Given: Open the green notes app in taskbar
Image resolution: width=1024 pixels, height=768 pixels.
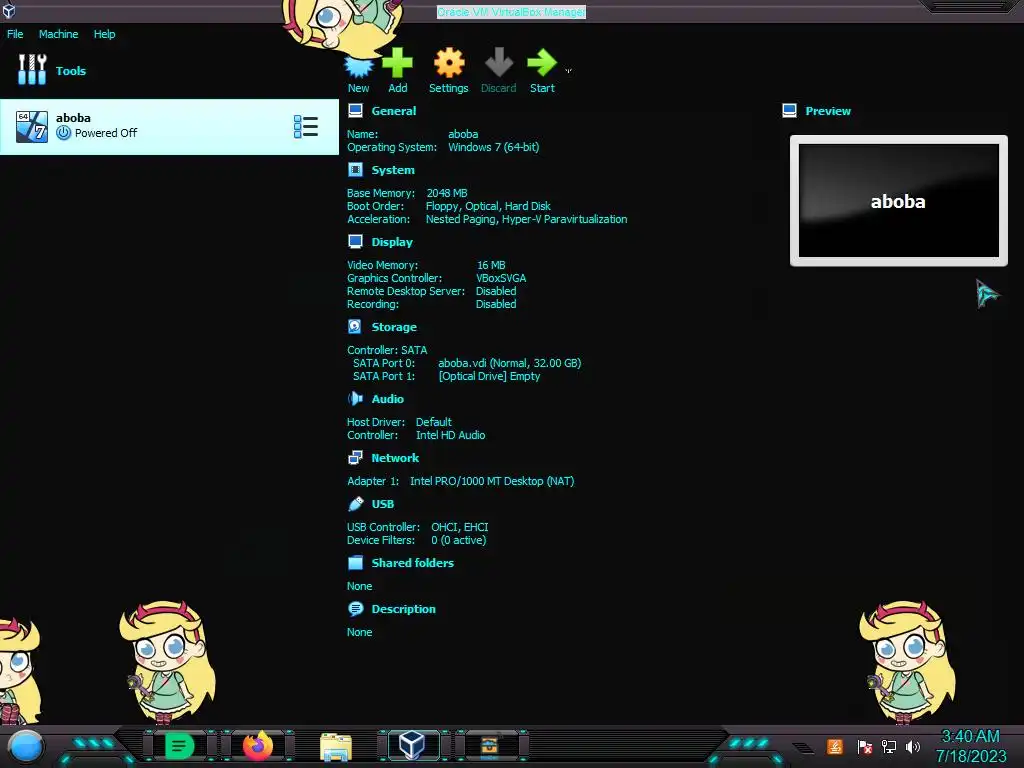Looking at the screenshot, I should tap(180, 746).
